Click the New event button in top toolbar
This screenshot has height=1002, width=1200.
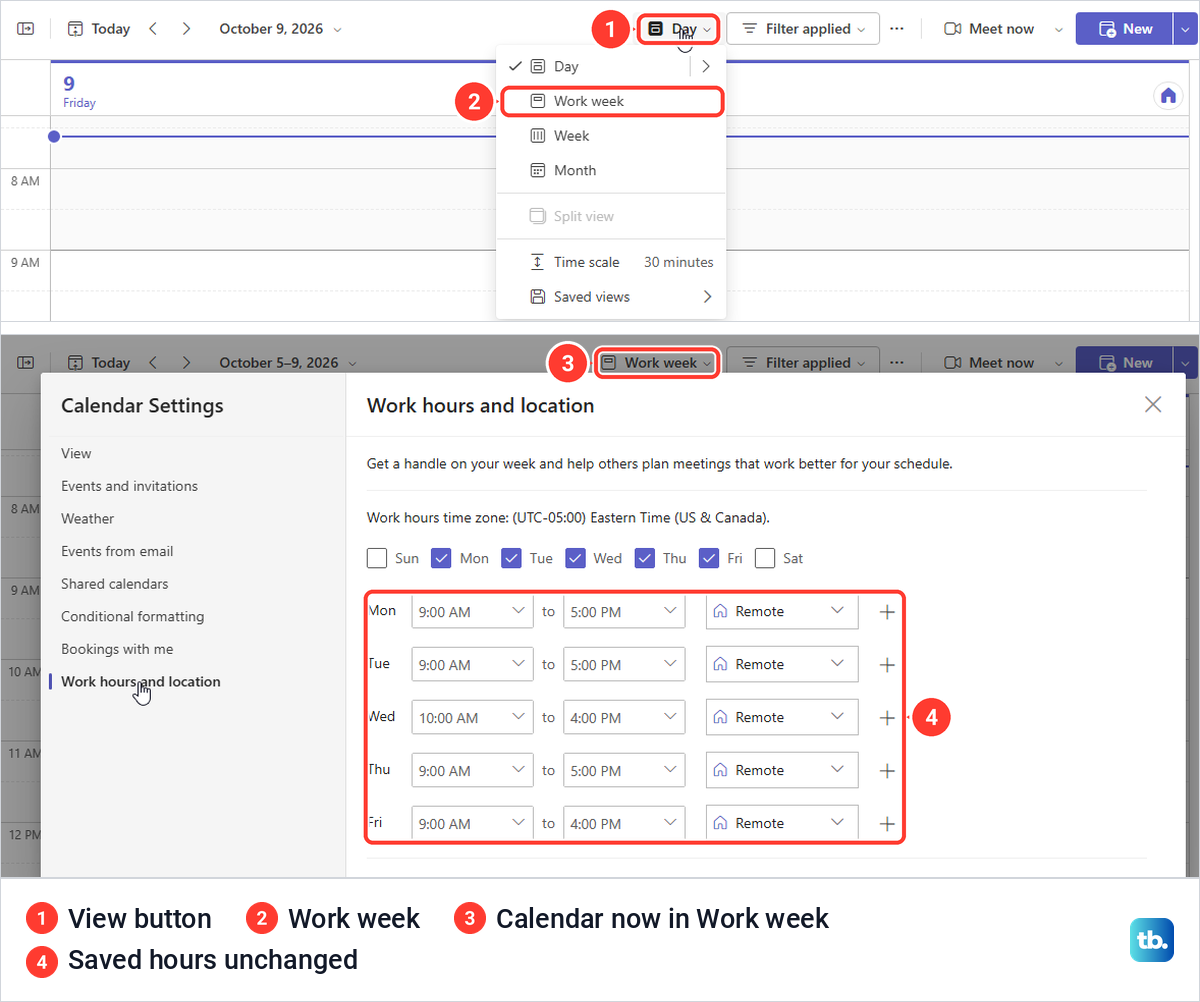[x=1123, y=29]
